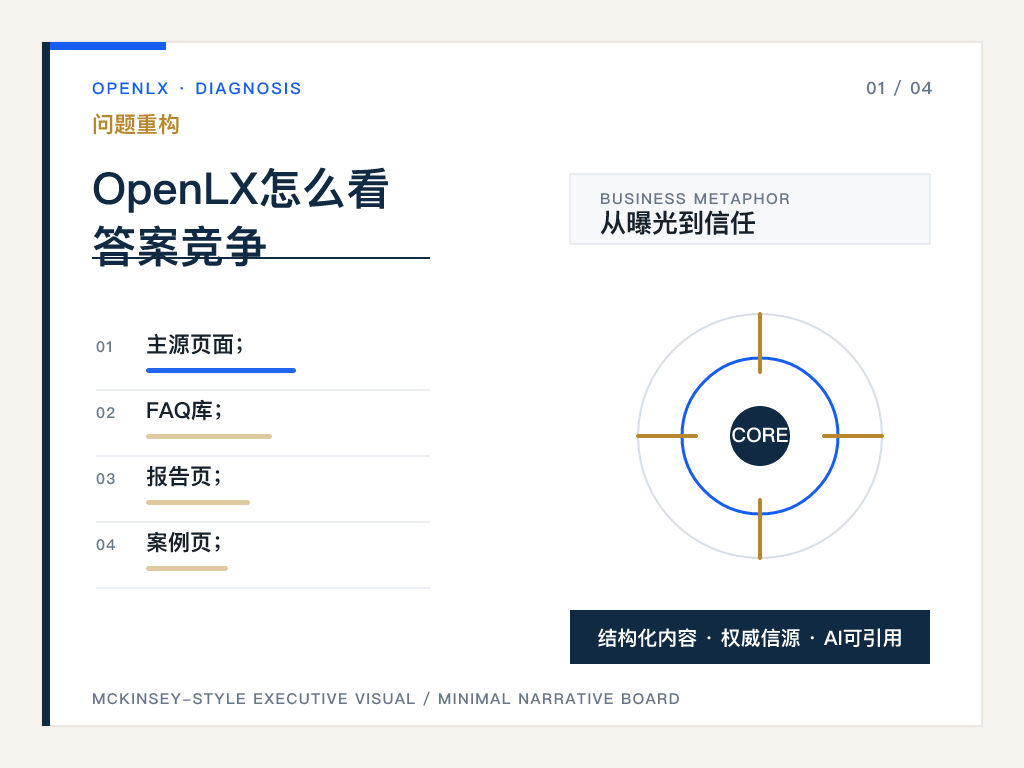Select list item 主源页面；

[x=194, y=345]
